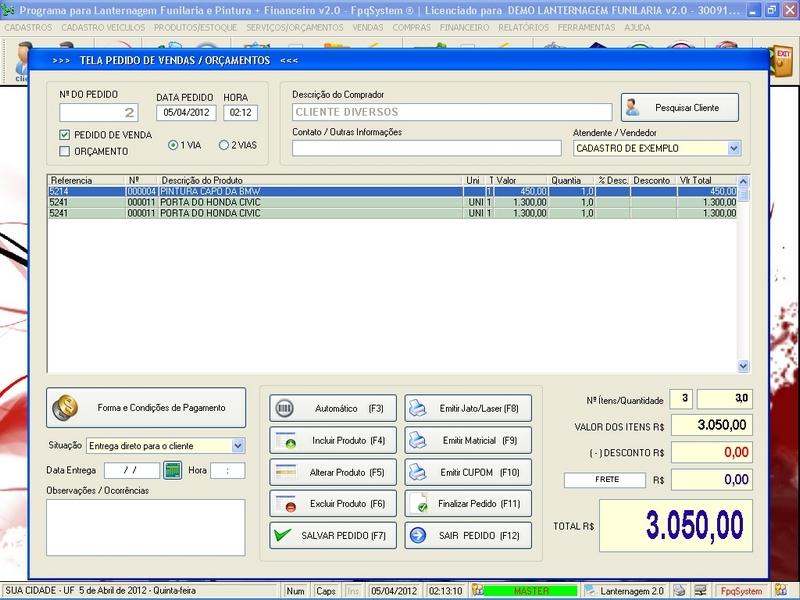Click the calendar icon beside Data Entrega
Screen dimensions: 800x600
[x=172, y=470]
